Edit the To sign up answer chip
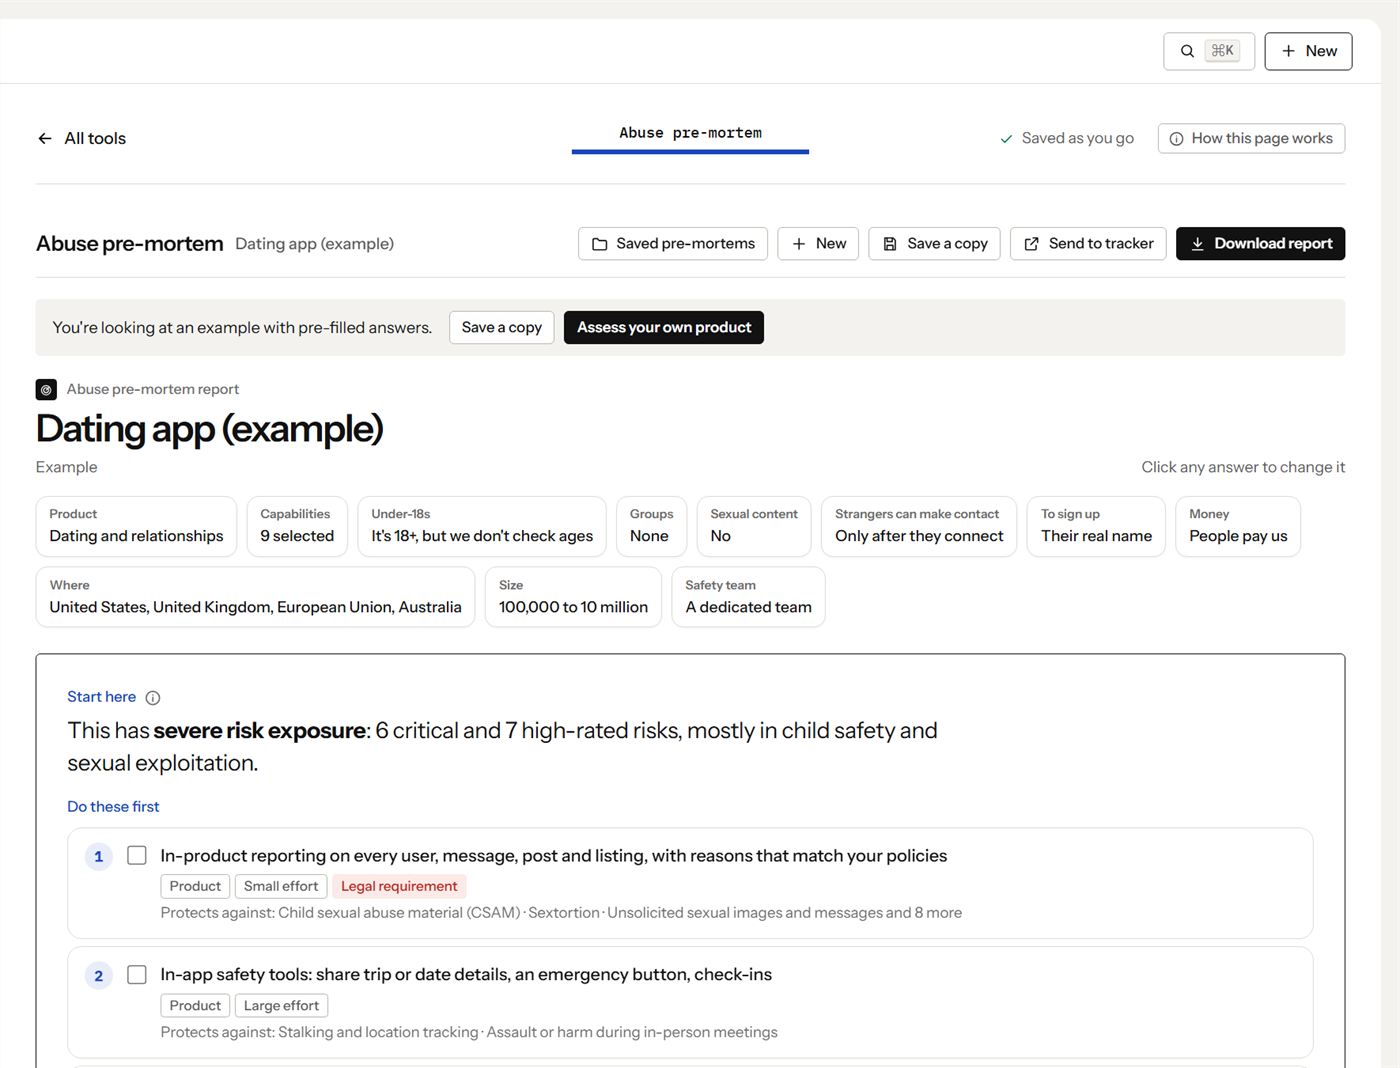The height and width of the screenshot is (1068, 1400). tap(1096, 526)
